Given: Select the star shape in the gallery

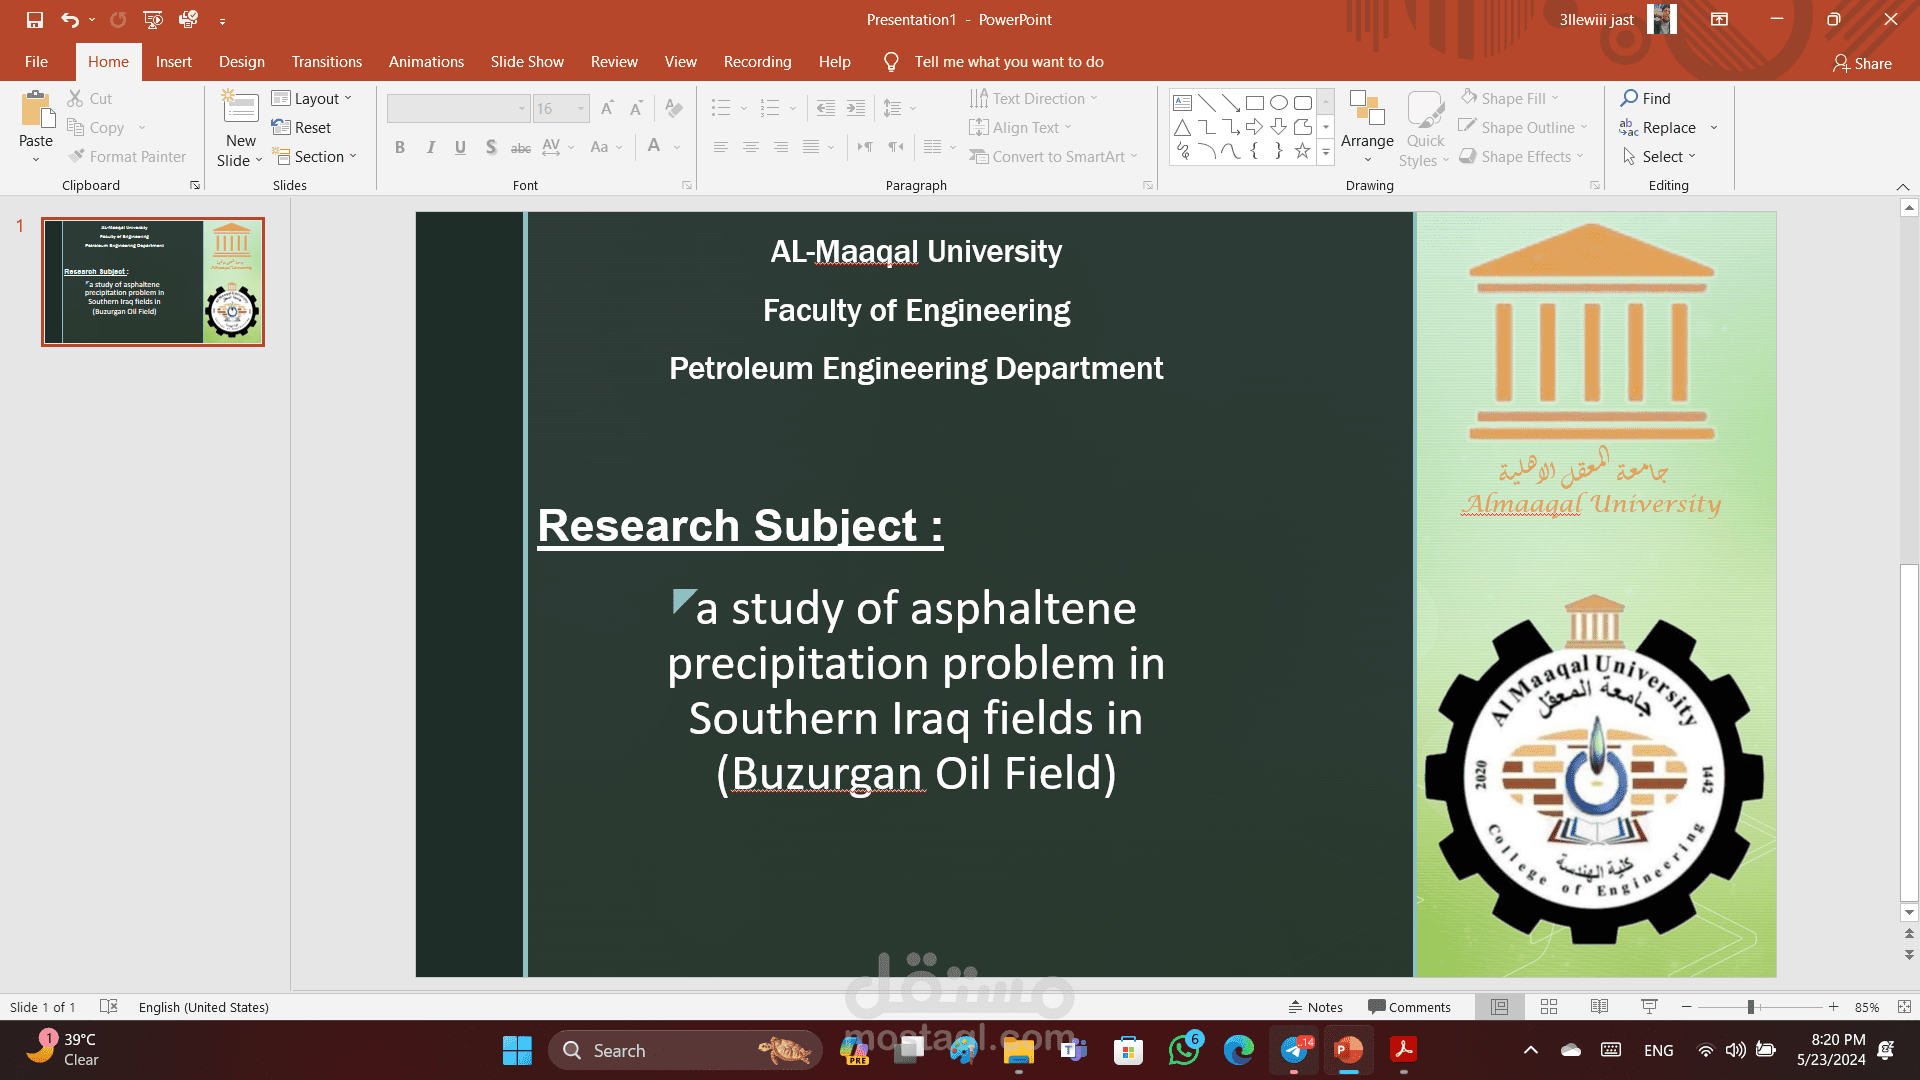Looking at the screenshot, I should (x=1302, y=151).
